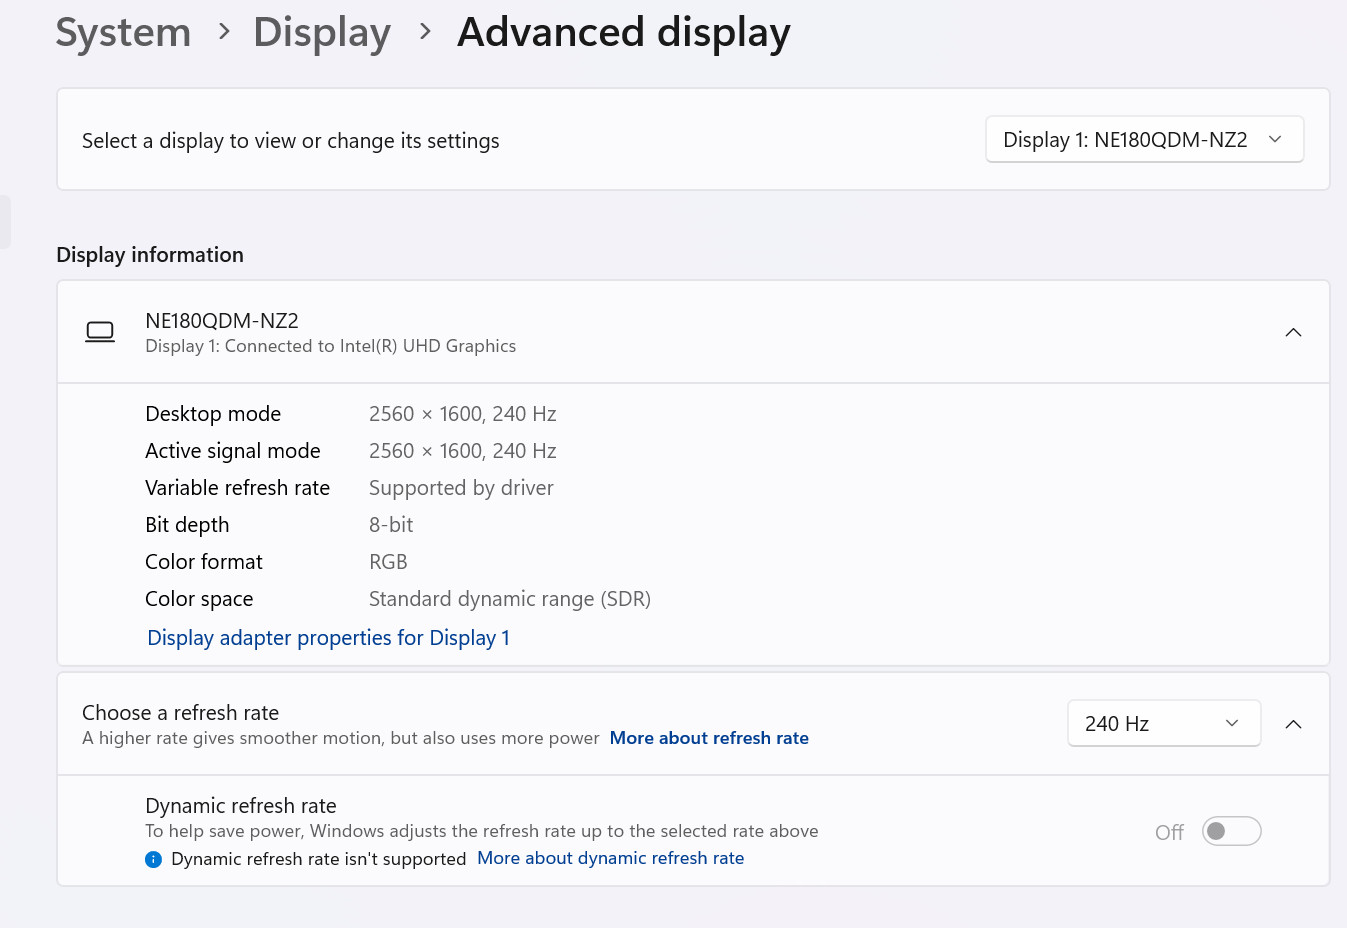Click the Supported by driver value
1347x928 pixels.
[x=461, y=488]
